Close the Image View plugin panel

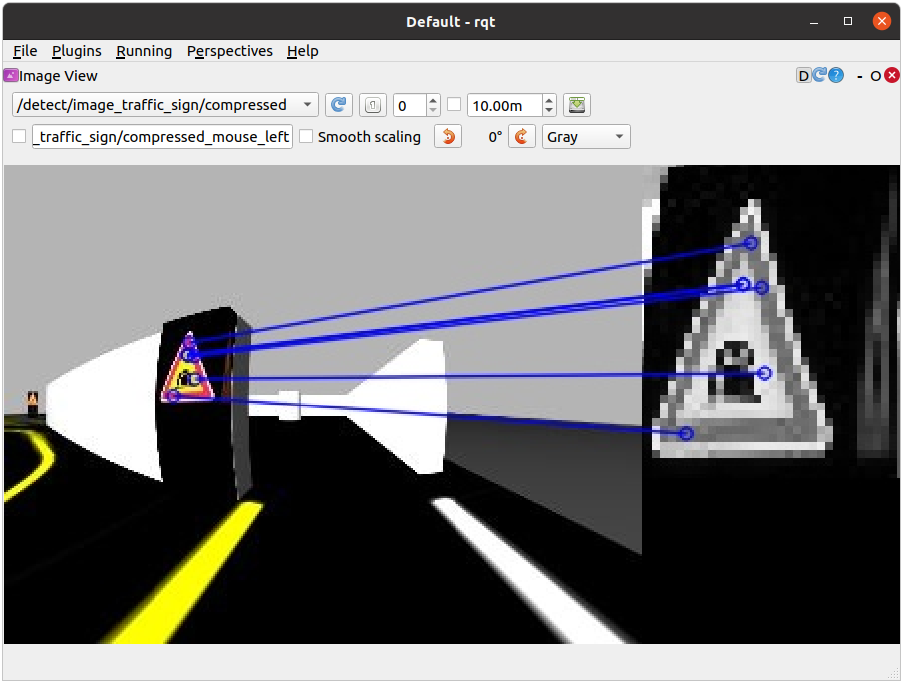pos(891,76)
